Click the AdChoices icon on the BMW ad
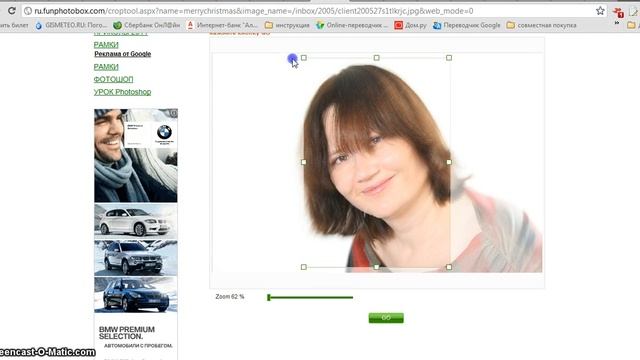Viewport: 640px width, 360px height. point(173,113)
